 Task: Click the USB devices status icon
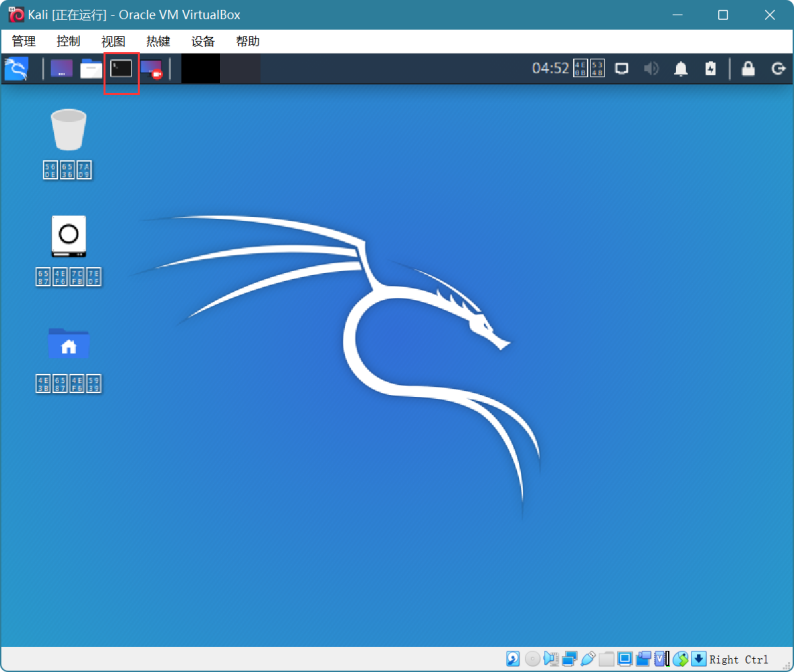pyautogui.click(x=588, y=659)
